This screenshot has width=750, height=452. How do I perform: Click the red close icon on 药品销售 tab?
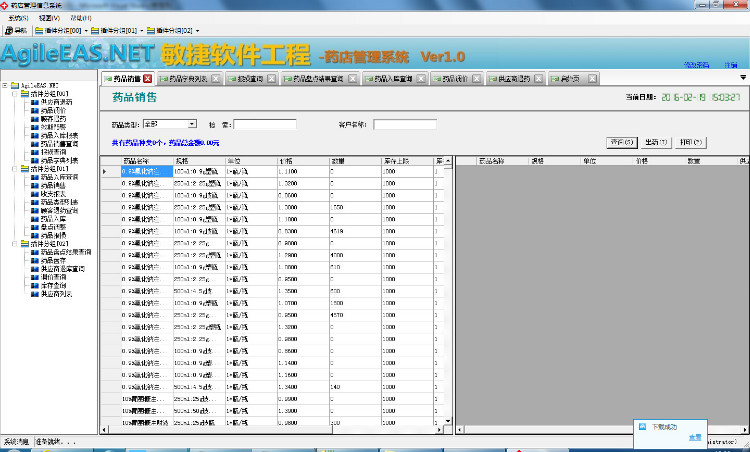(x=147, y=78)
